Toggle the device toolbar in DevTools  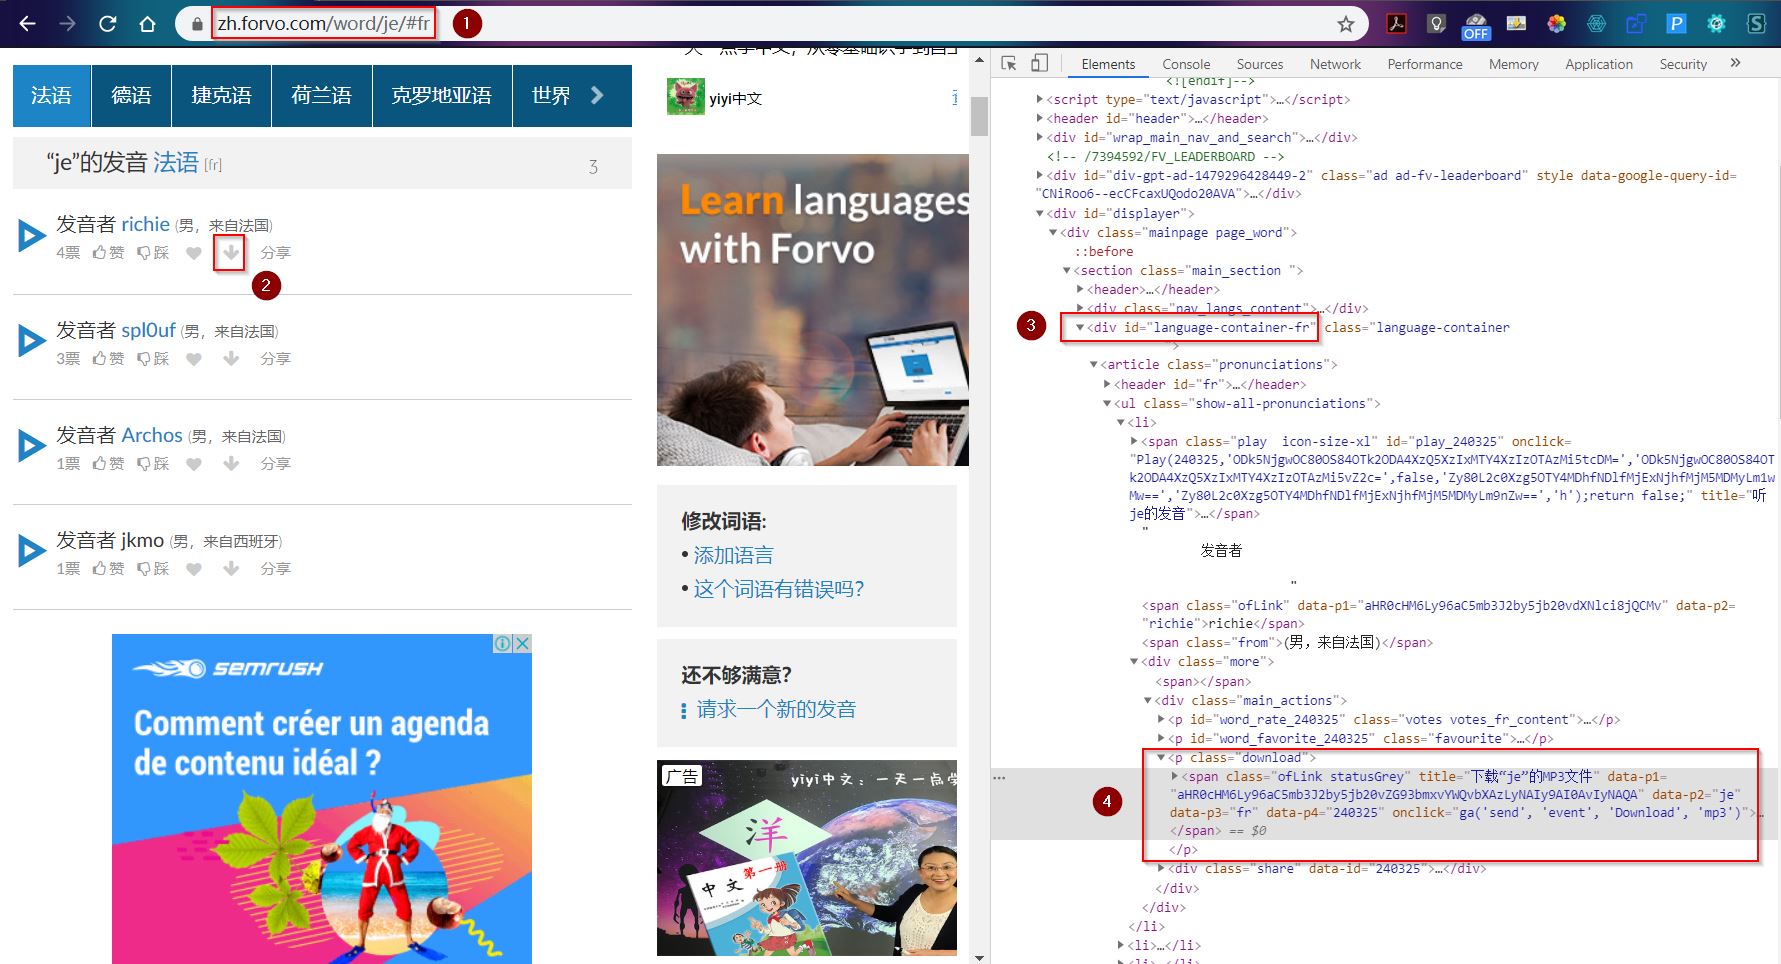pyautogui.click(x=1039, y=64)
